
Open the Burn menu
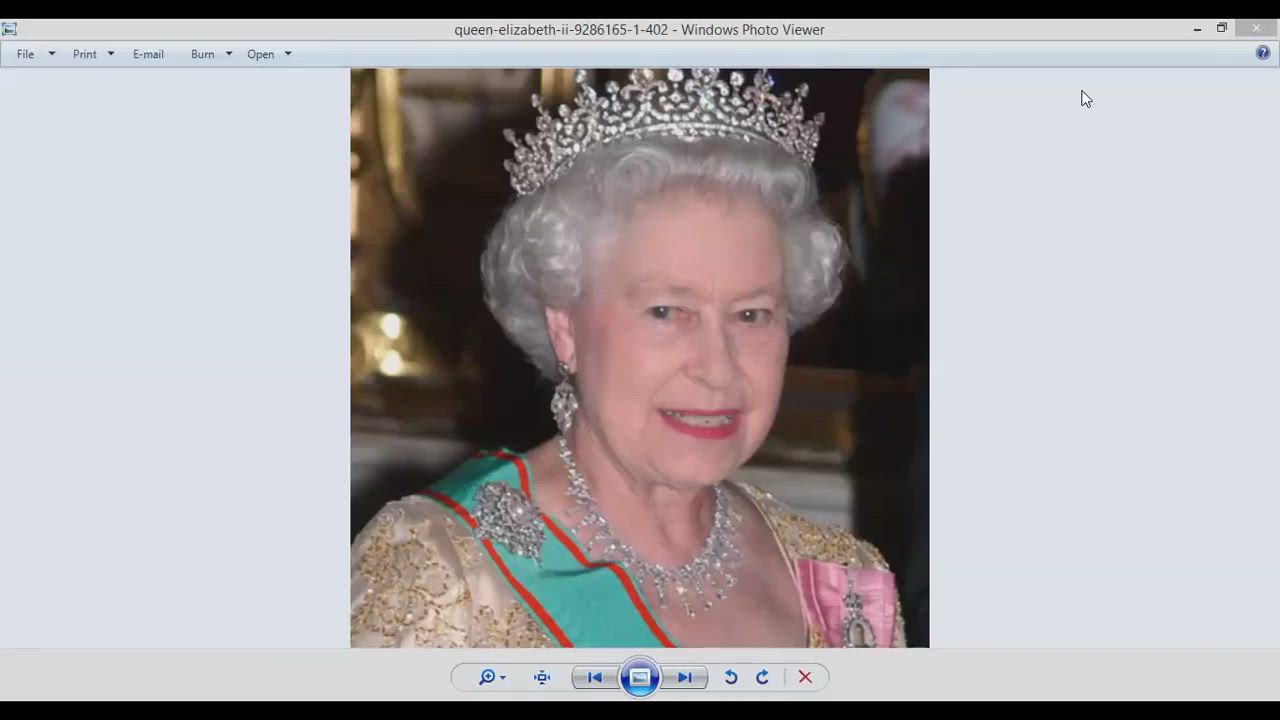203,54
